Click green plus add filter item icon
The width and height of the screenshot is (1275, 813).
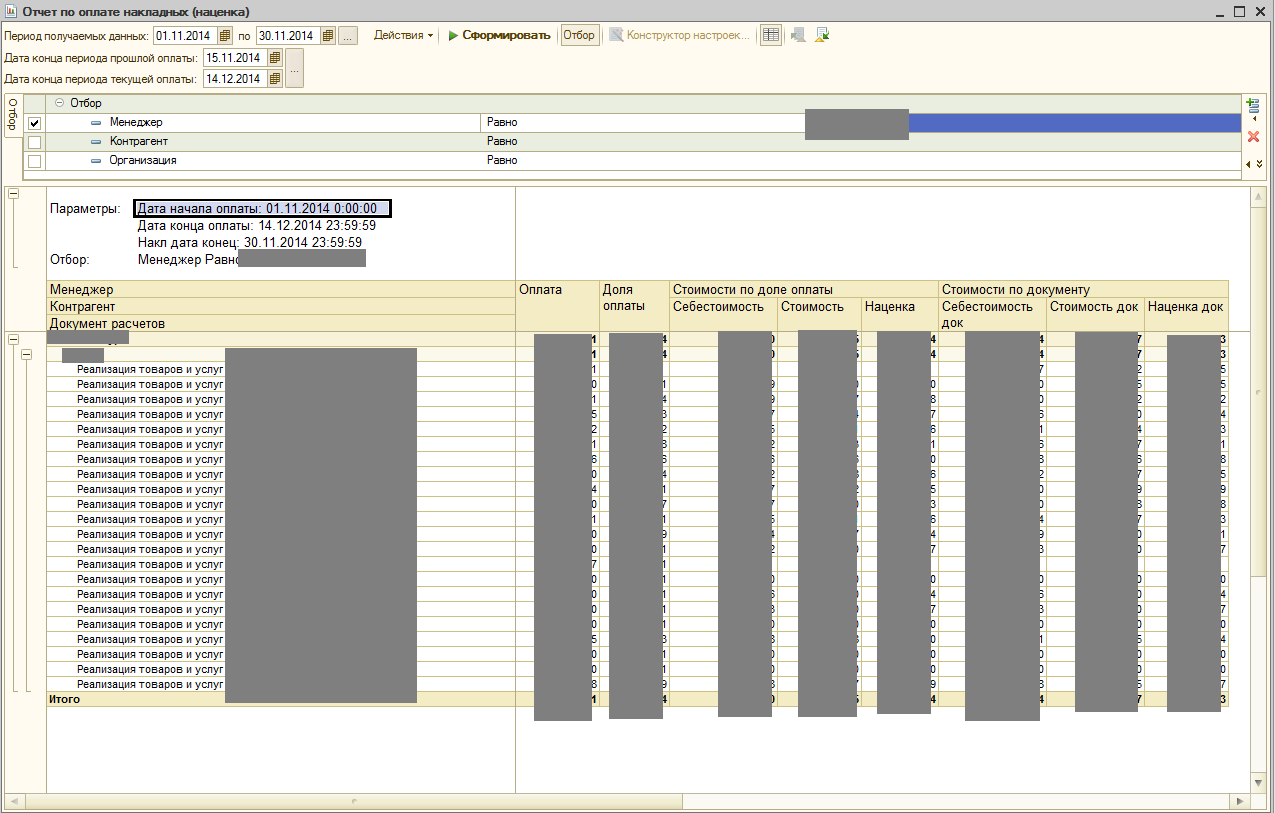click(x=1252, y=105)
